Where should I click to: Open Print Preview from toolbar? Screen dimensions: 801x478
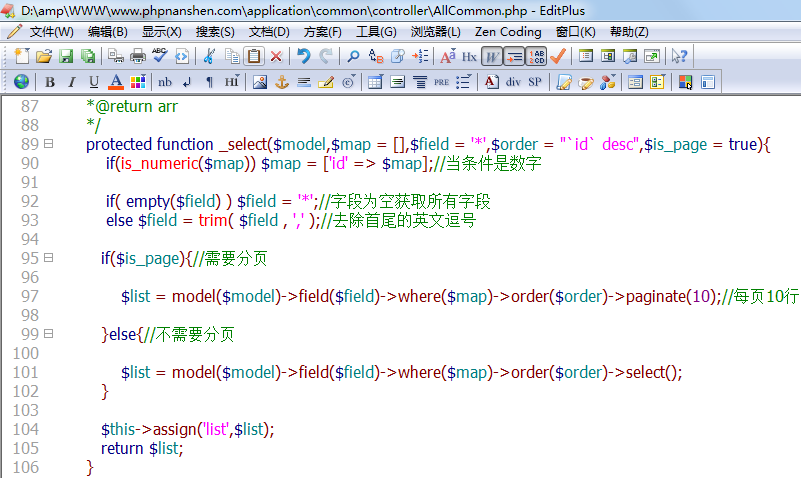[115, 56]
